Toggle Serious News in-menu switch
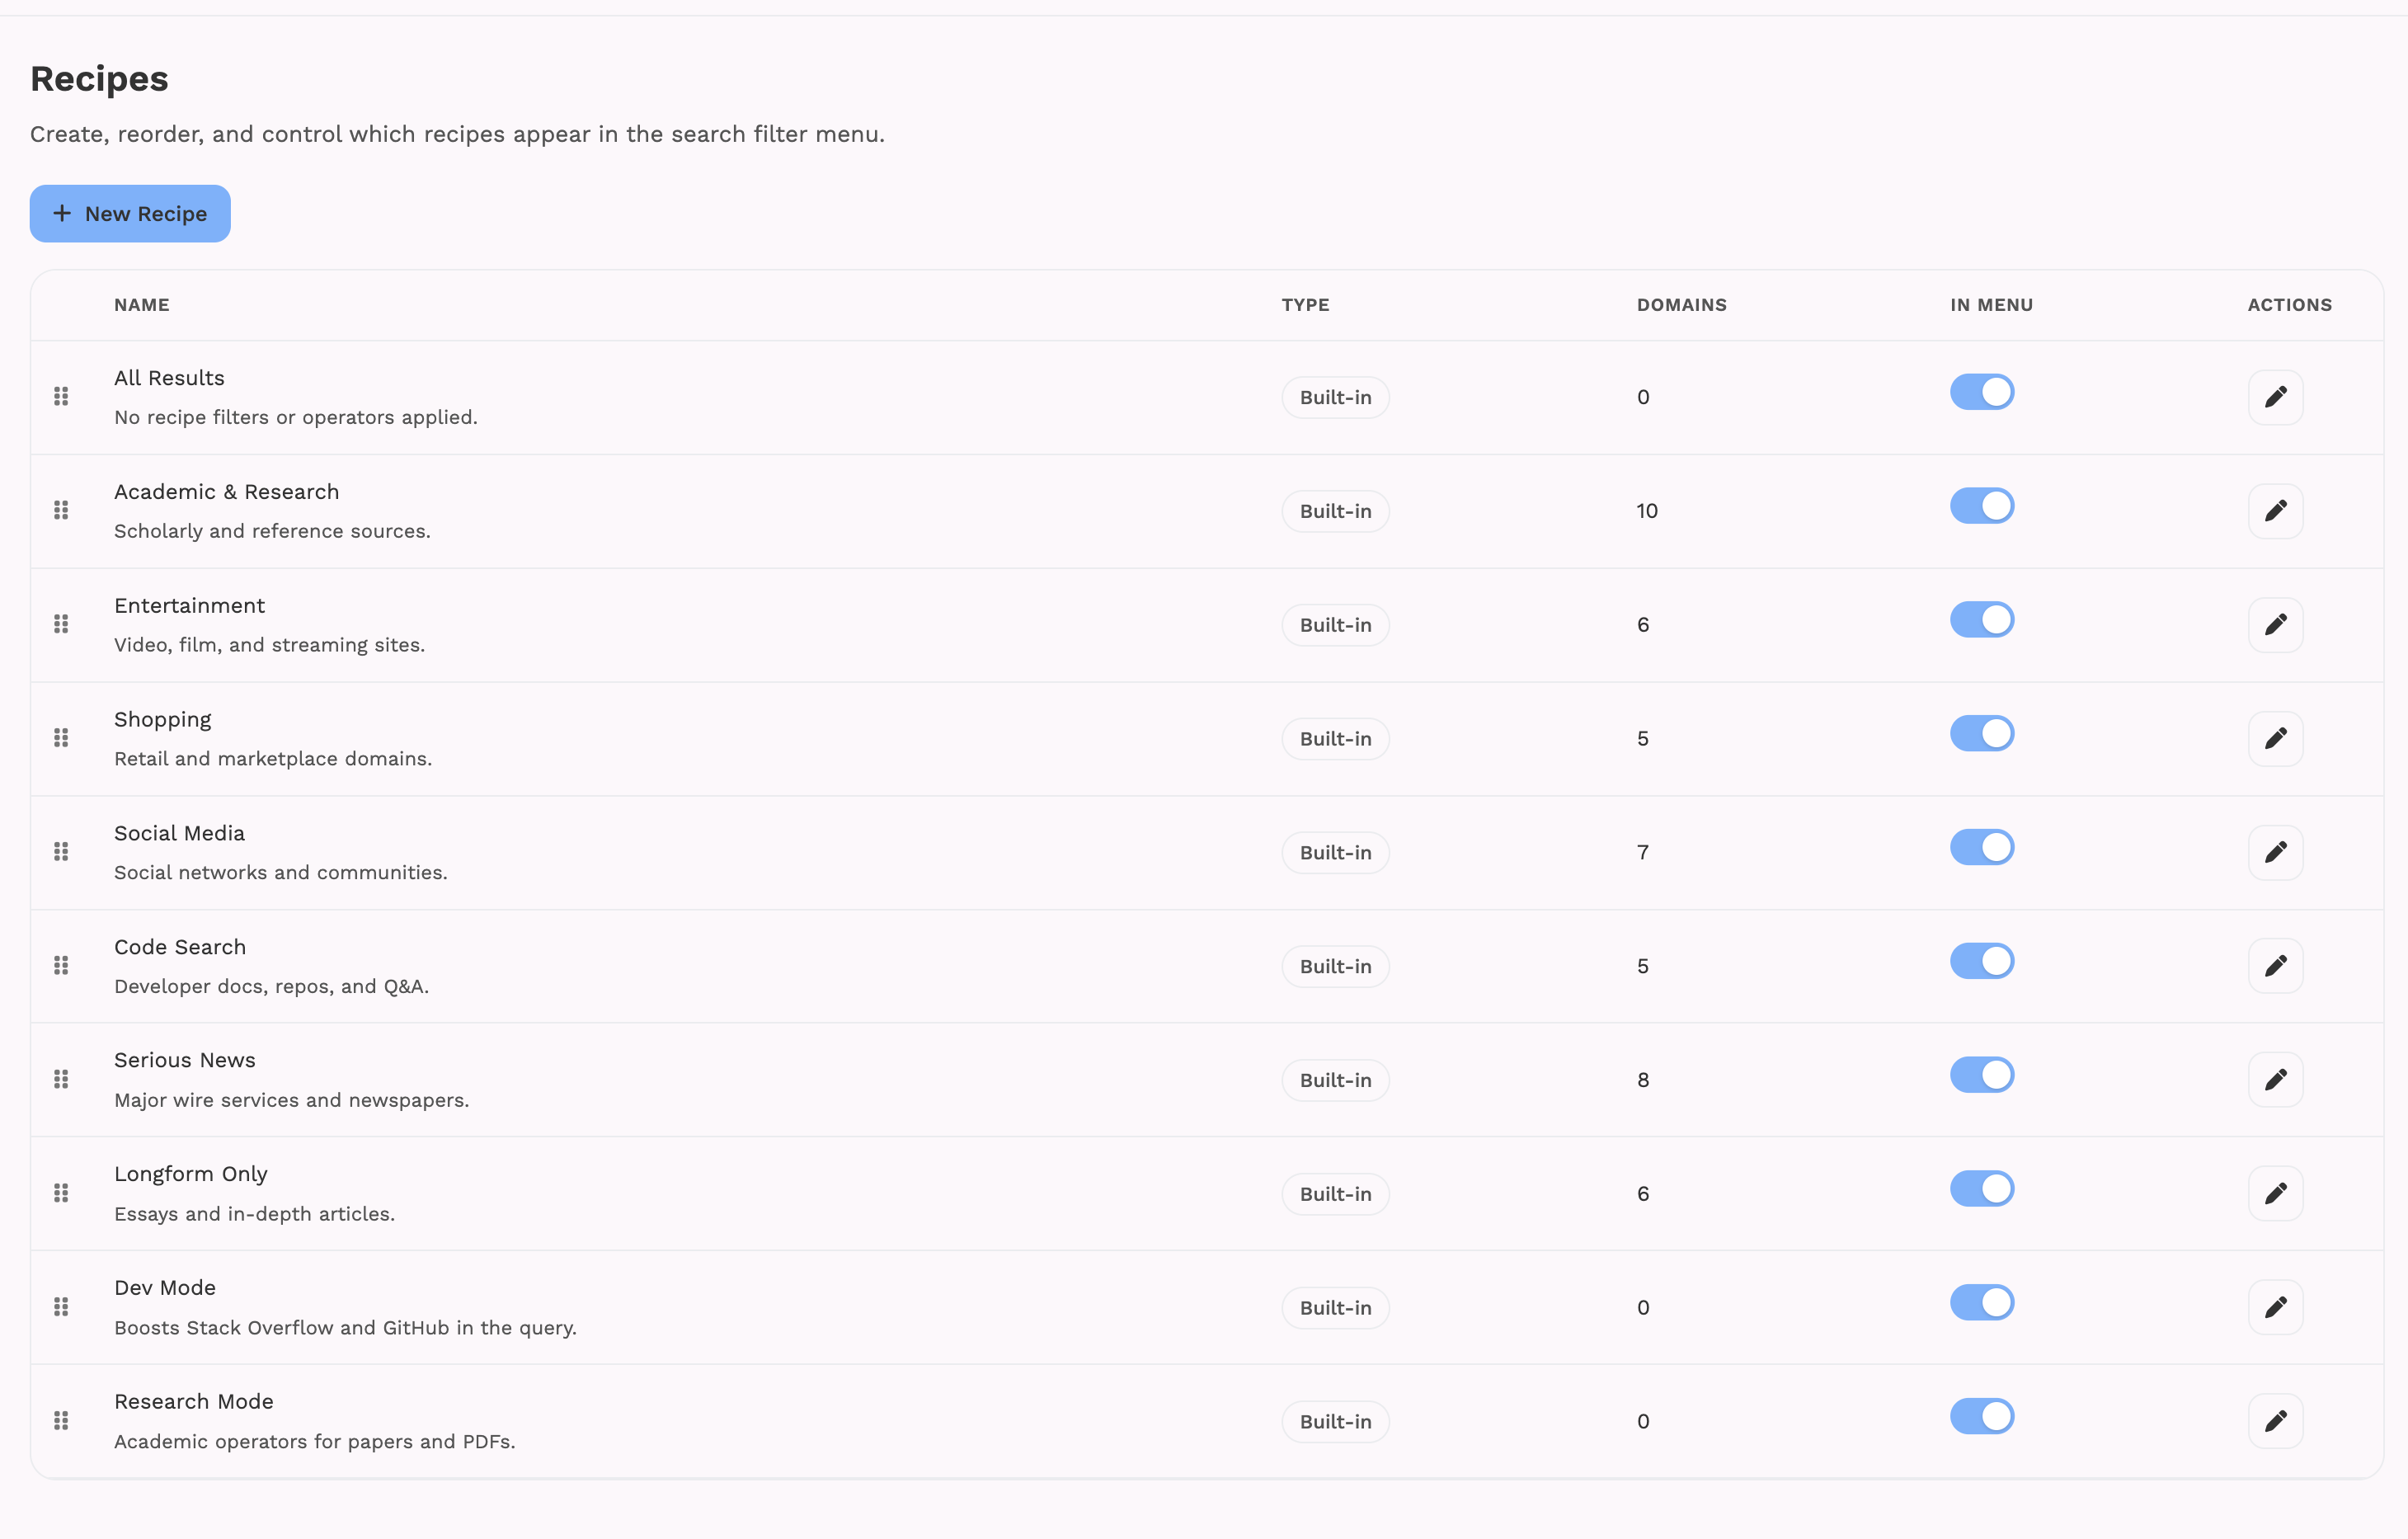The image size is (2408, 1539). click(x=1981, y=1075)
